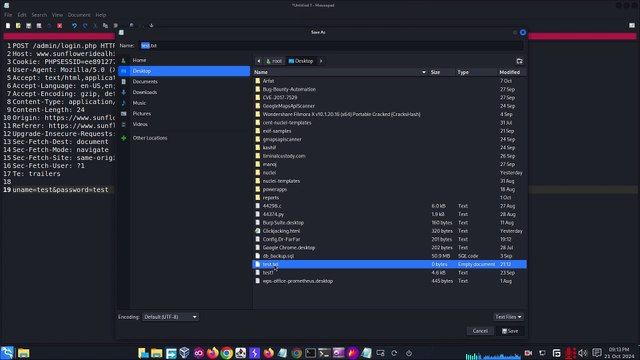Click the Redo arrow in Mousepad toolbar
640x360 pixels.
pos(85,26)
